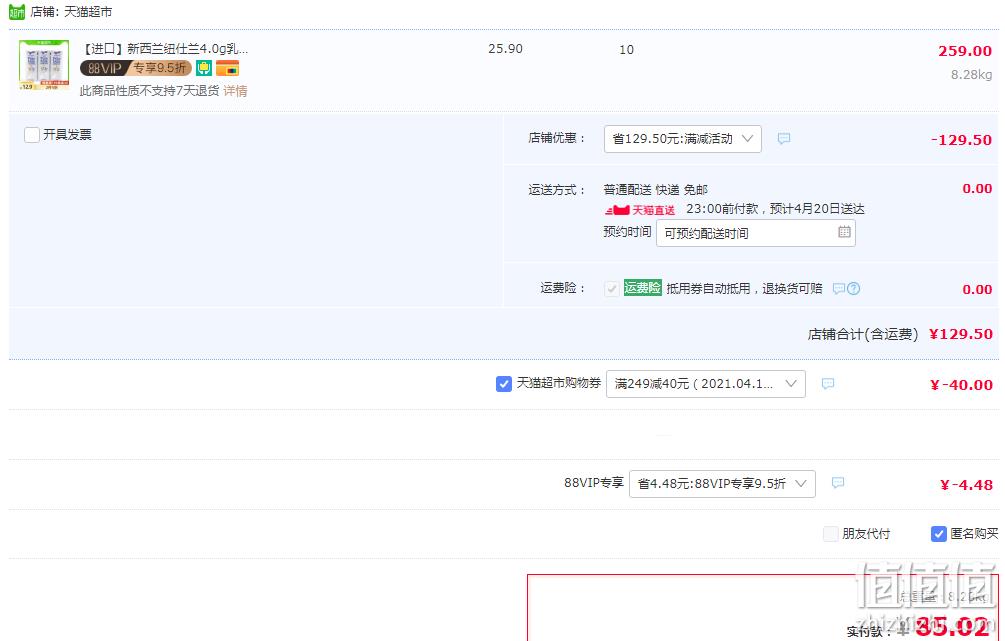Click the unit price 25.90
Image resolution: width=1005 pixels, height=641 pixels.
[x=505, y=49]
